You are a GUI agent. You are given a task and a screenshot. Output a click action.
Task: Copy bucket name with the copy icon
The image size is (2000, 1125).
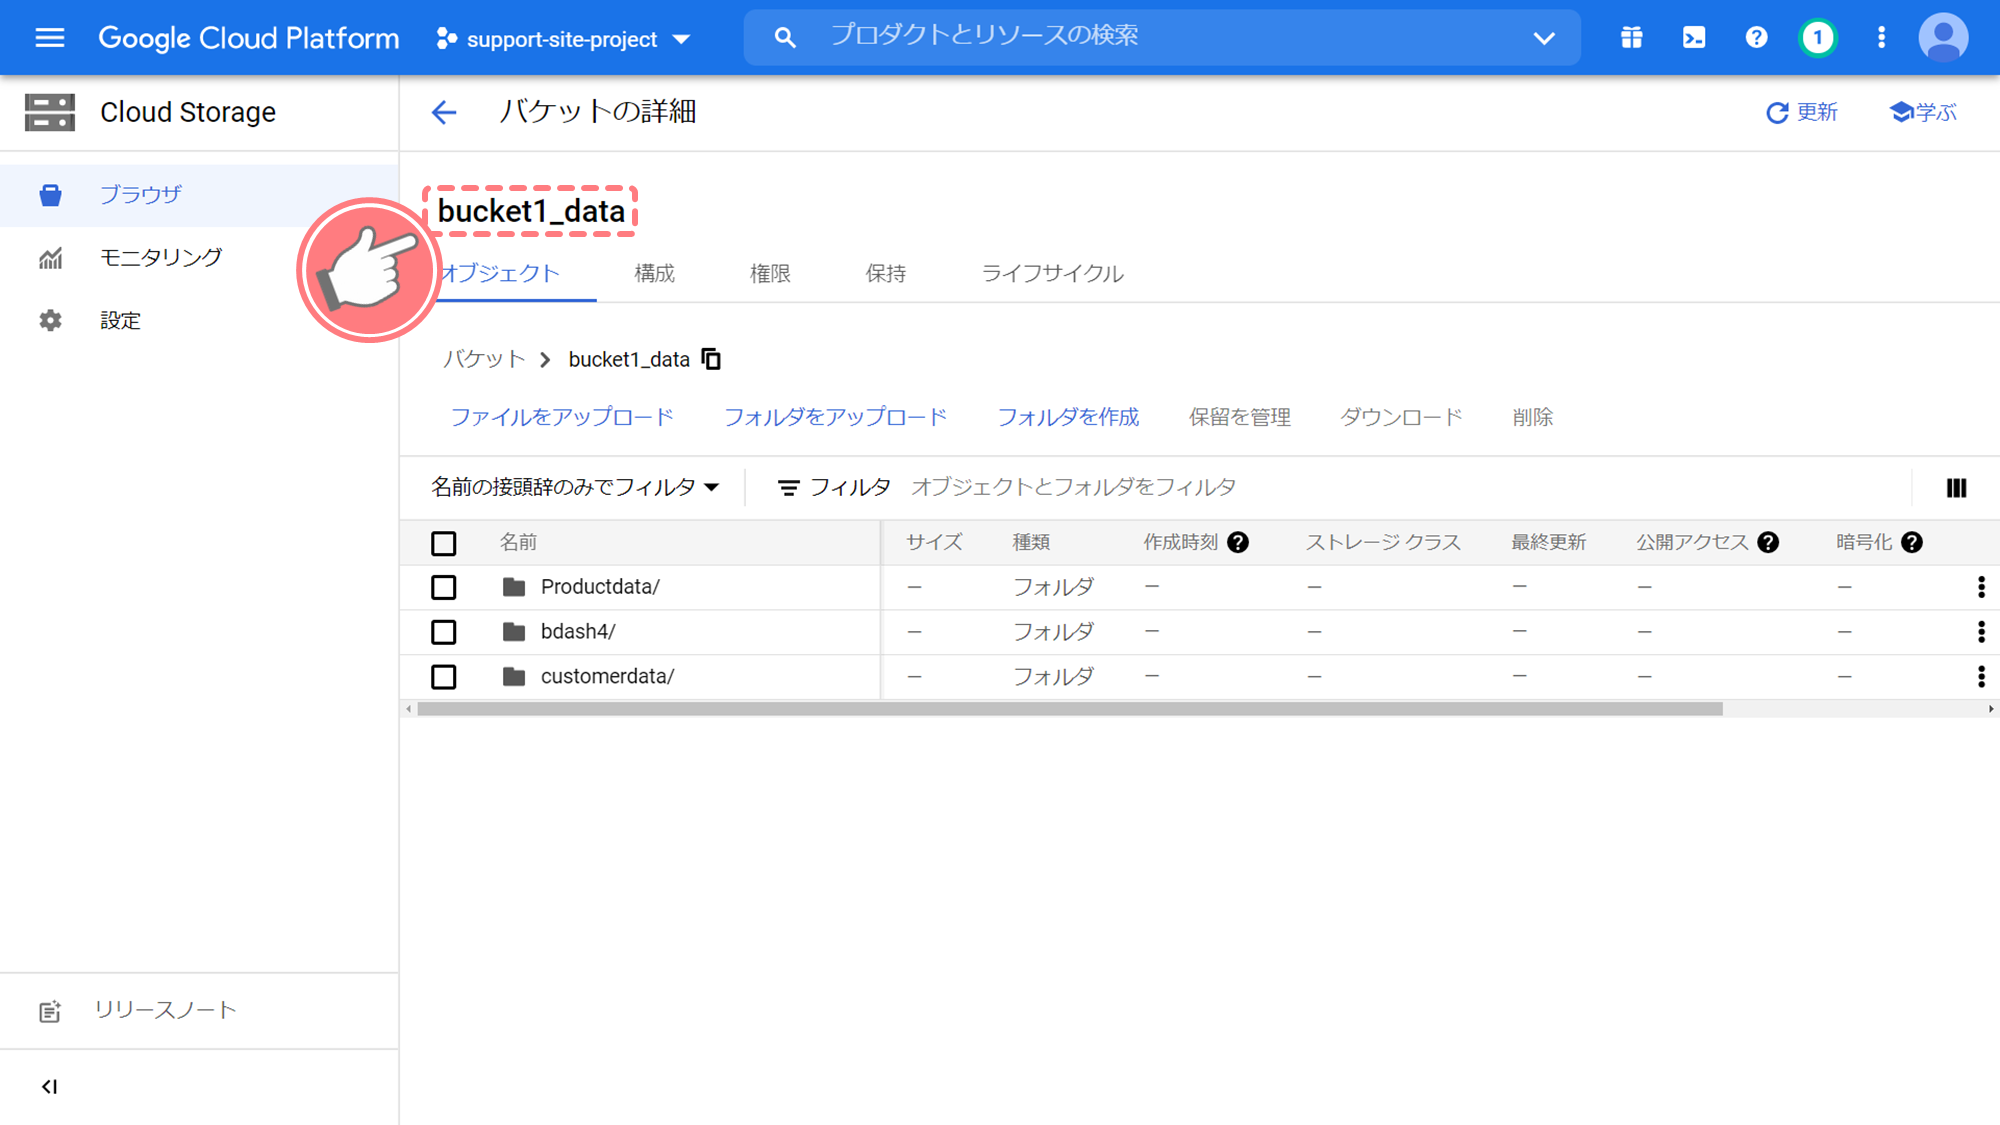(x=711, y=359)
